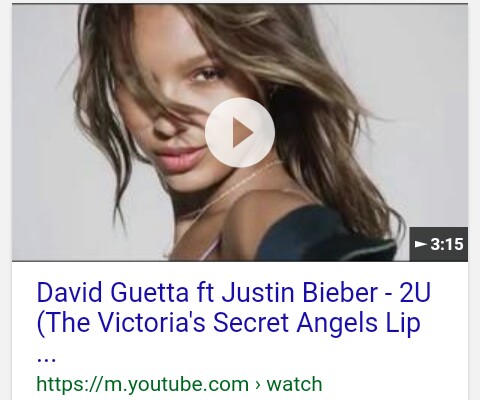Click the word "Secret" in the title

point(251,323)
